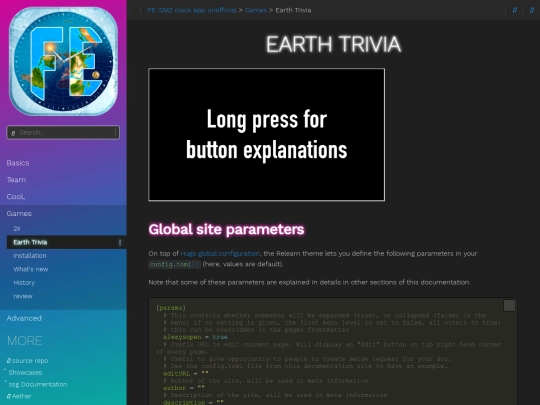Clear the search field with its right-edge icon
The image size is (540, 405).
[x=115, y=133]
